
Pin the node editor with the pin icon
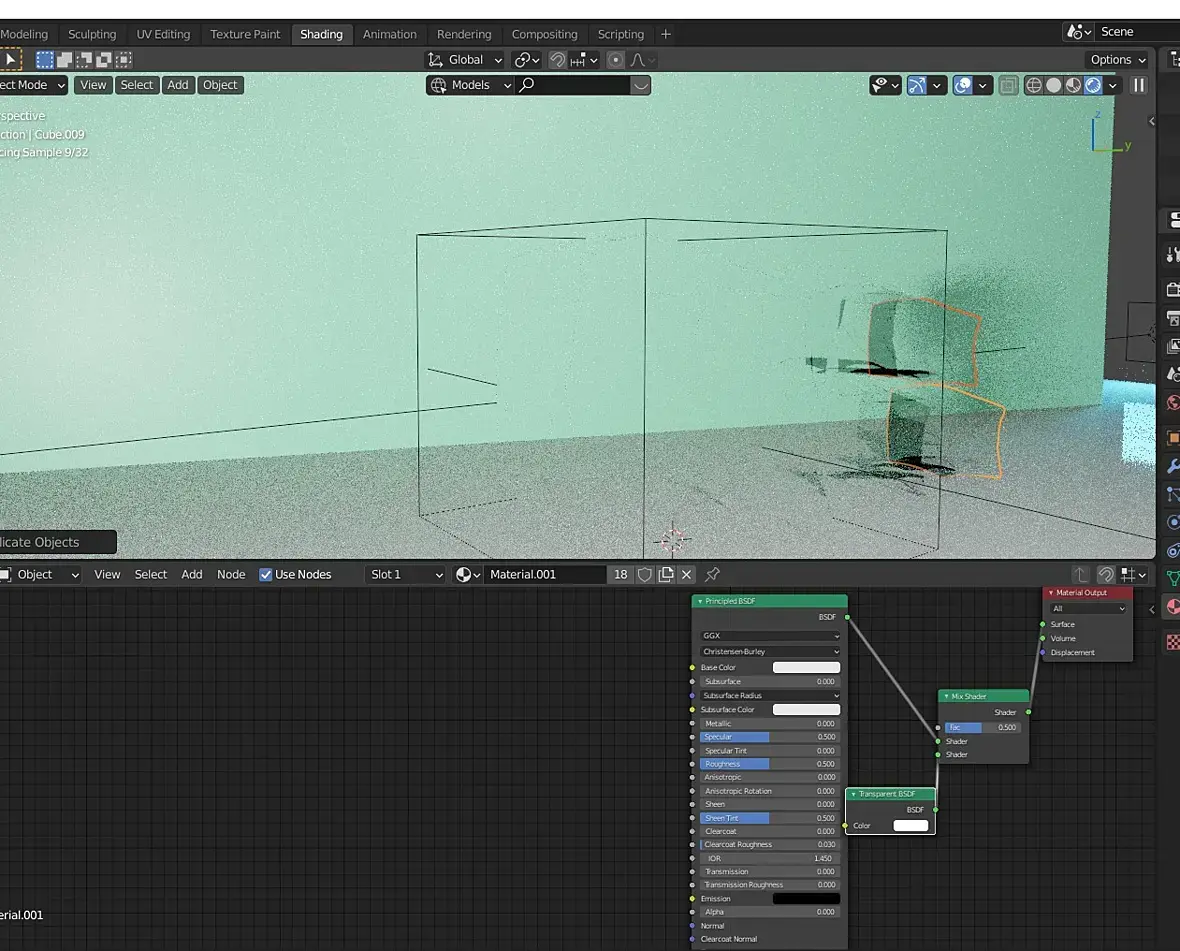pyautogui.click(x=712, y=575)
